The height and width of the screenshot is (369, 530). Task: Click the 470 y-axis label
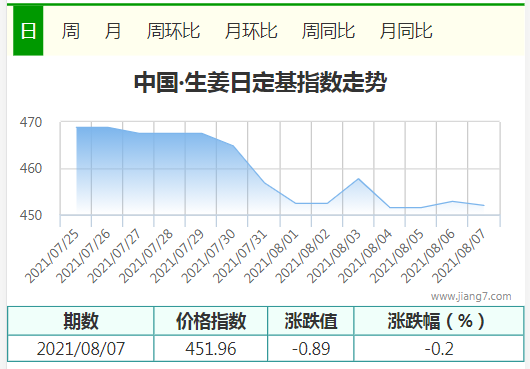pos(31,122)
